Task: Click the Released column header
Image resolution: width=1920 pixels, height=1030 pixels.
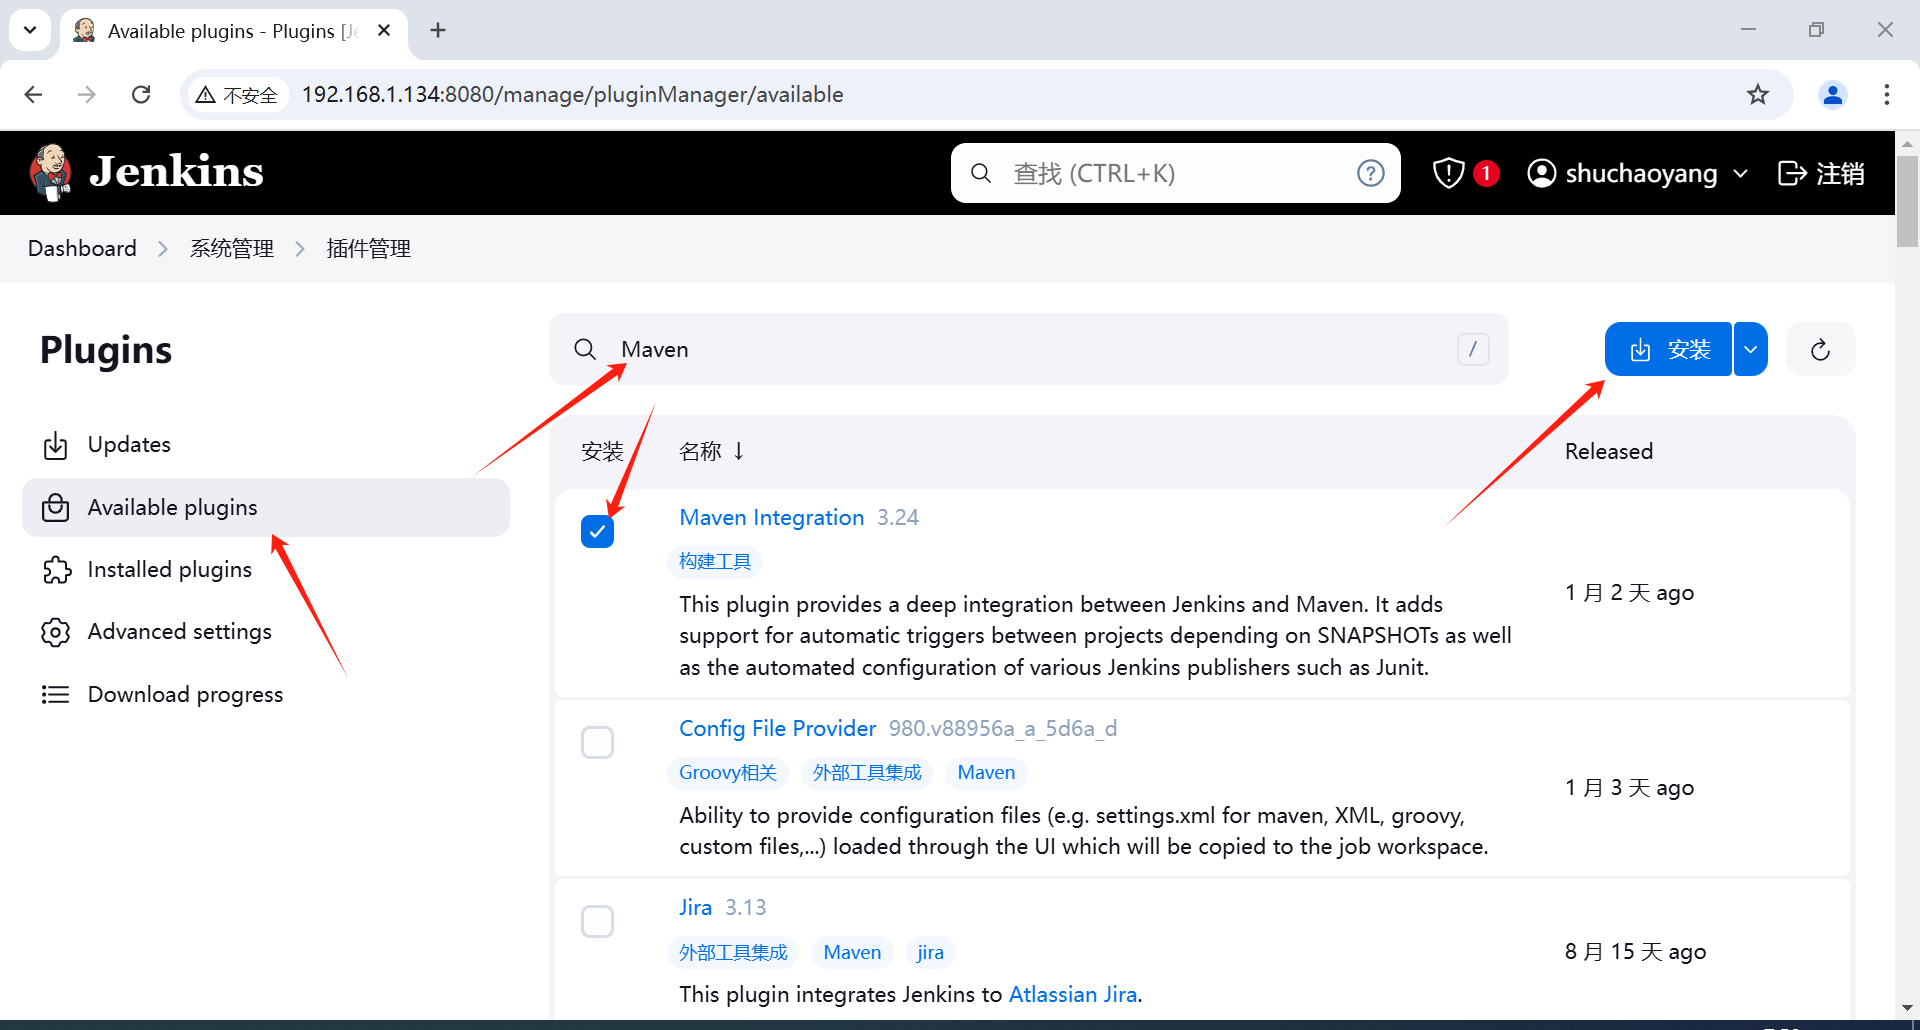Action: coord(1609,451)
